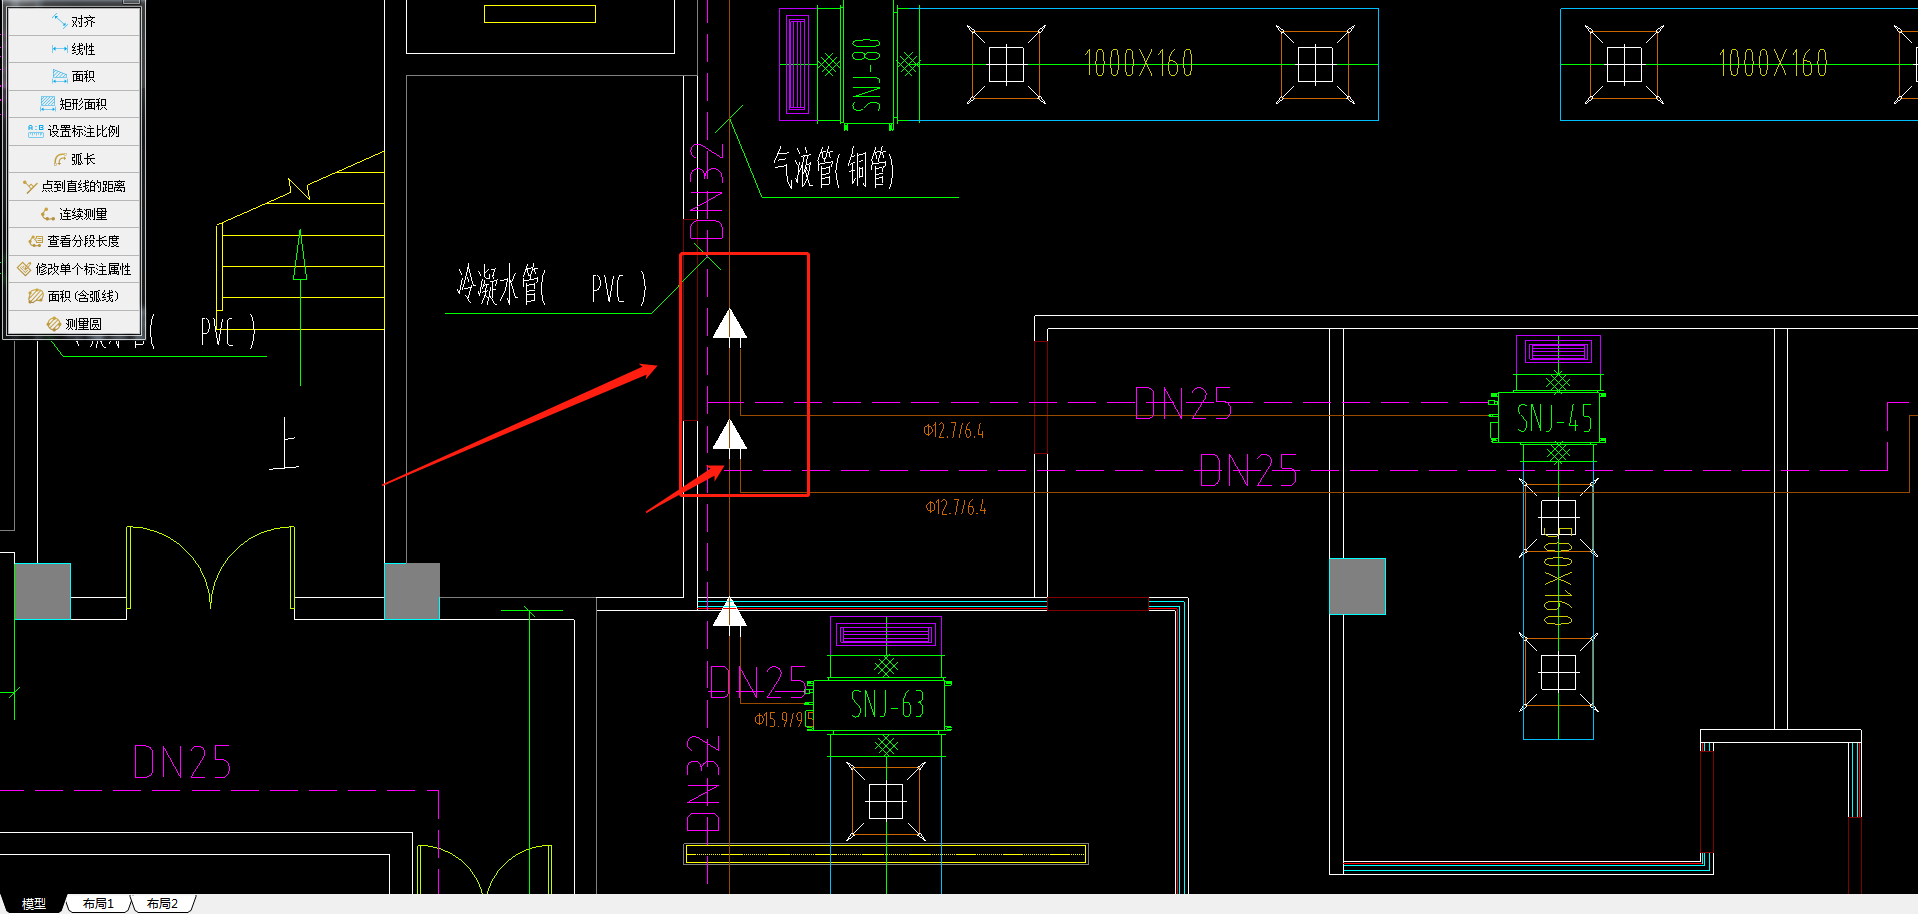
Task: Click the 气液管(铜管) annotation text
Action: tap(833, 167)
